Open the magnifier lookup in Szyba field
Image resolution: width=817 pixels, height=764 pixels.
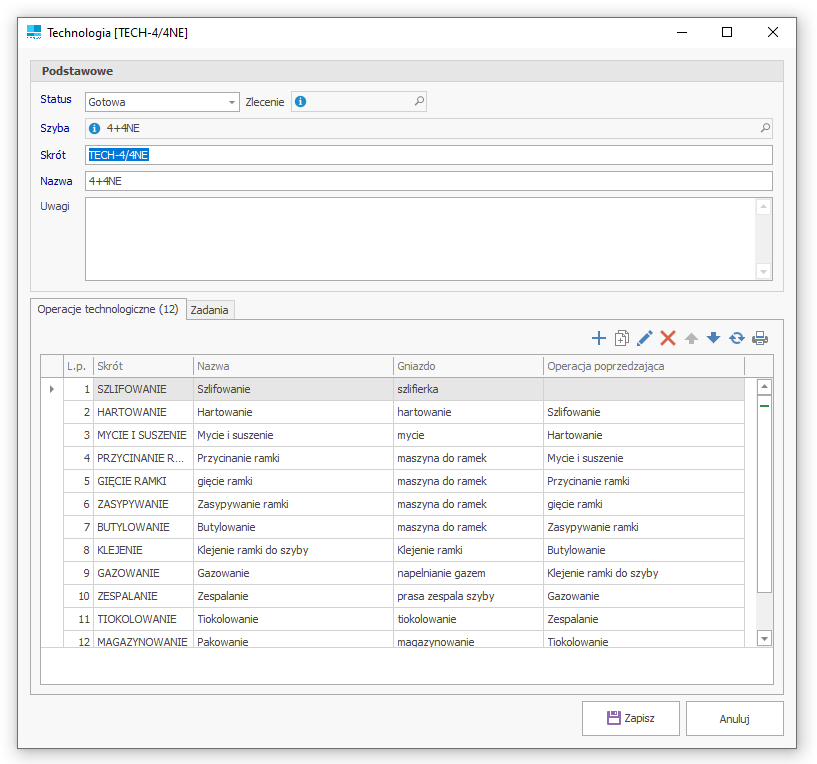pyautogui.click(x=765, y=128)
